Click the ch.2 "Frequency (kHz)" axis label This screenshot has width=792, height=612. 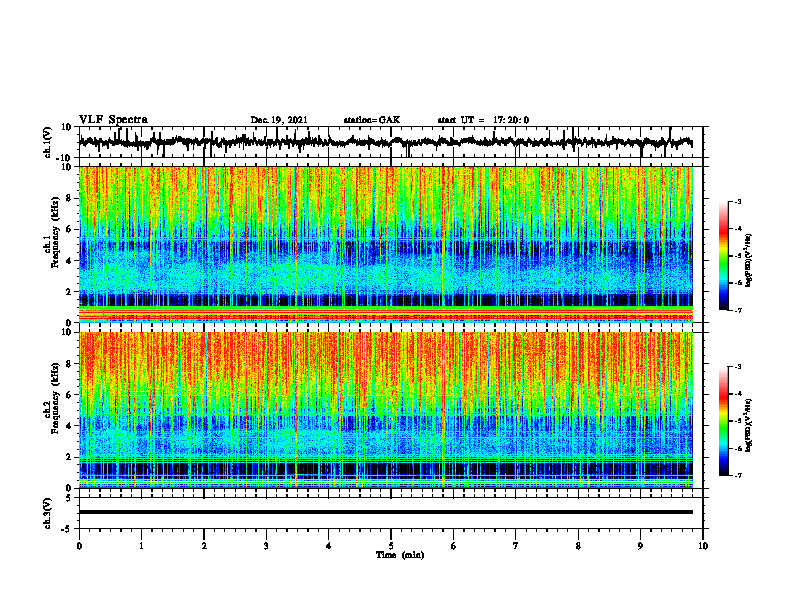(x=54, y=399)
